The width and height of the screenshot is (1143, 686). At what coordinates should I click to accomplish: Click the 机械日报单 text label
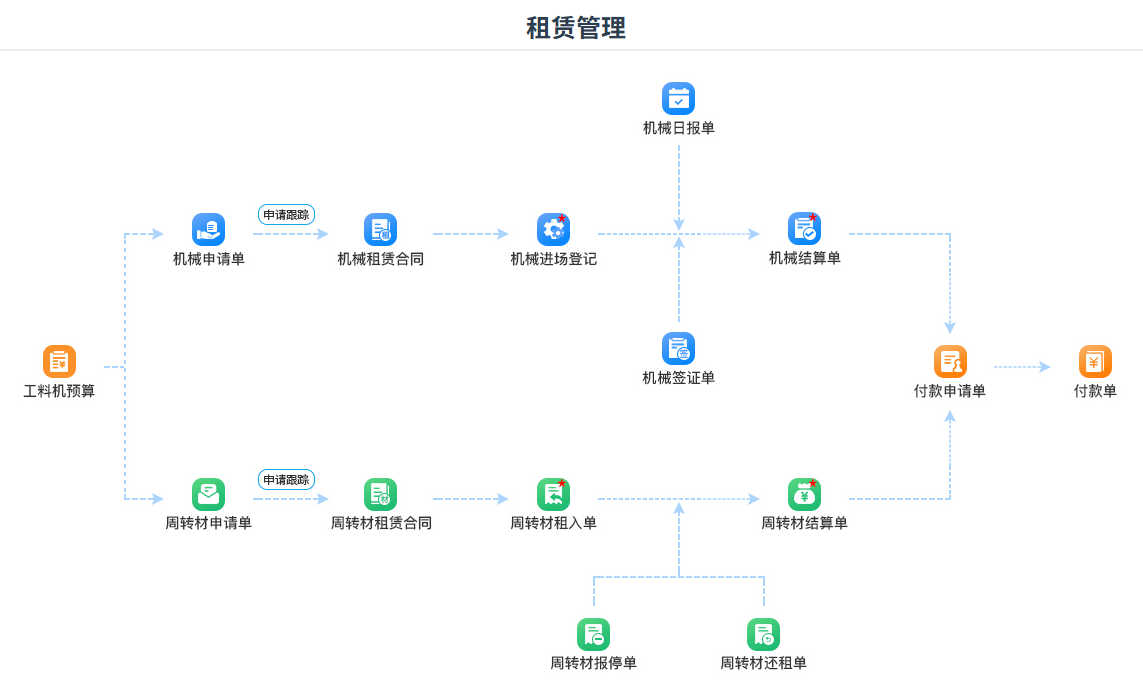coord(679,128)
